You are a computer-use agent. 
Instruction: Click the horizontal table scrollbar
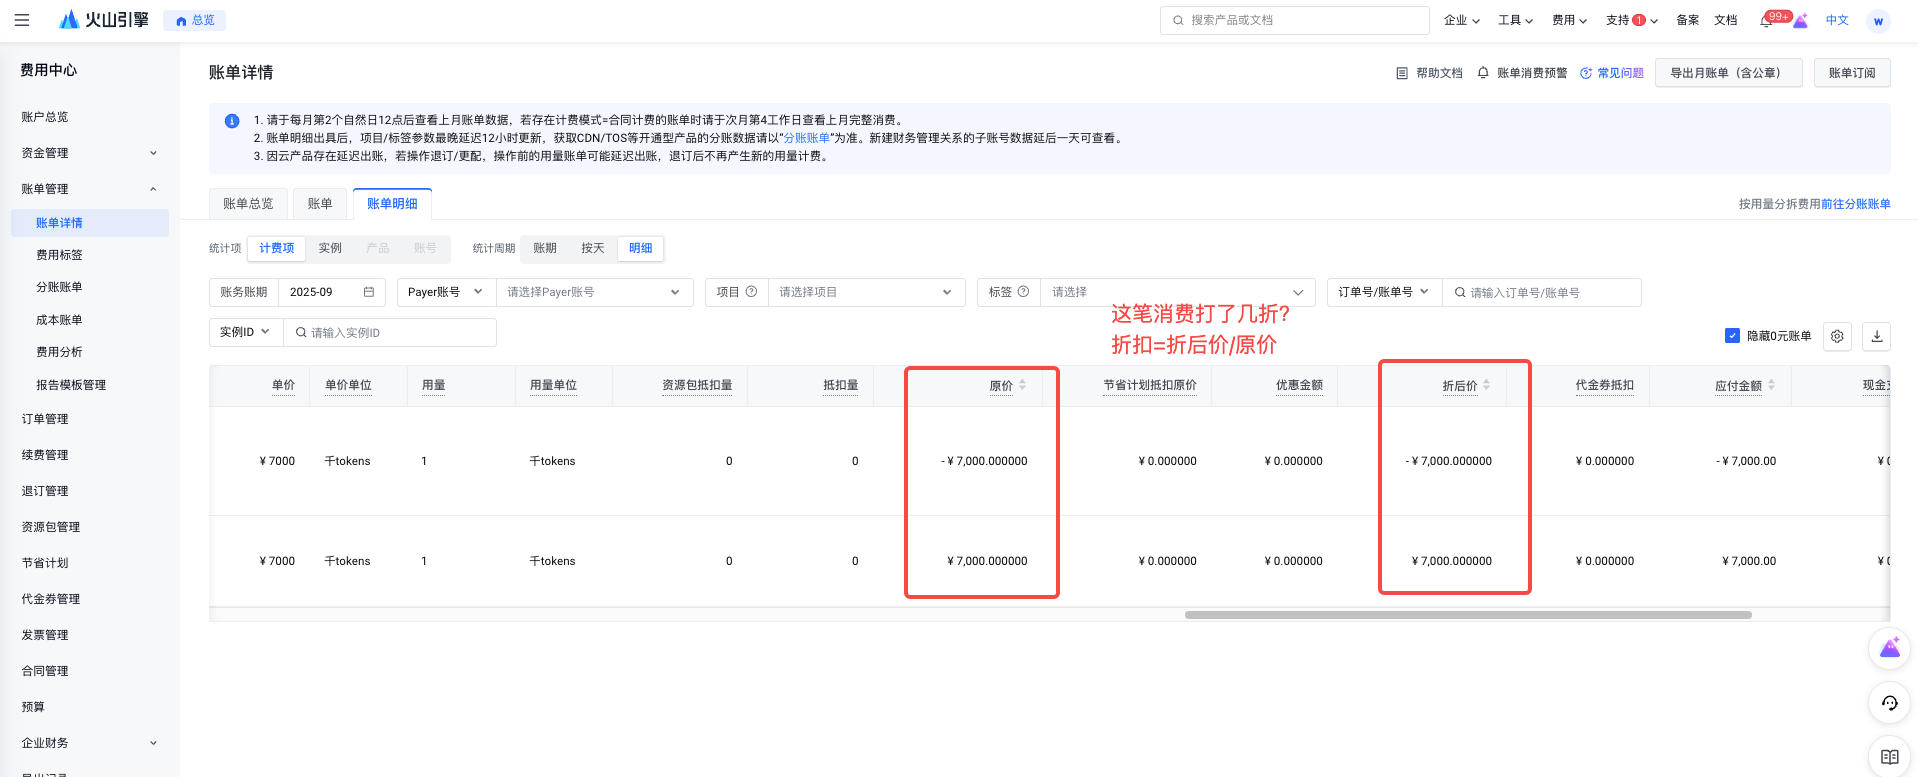[1468, 615]
